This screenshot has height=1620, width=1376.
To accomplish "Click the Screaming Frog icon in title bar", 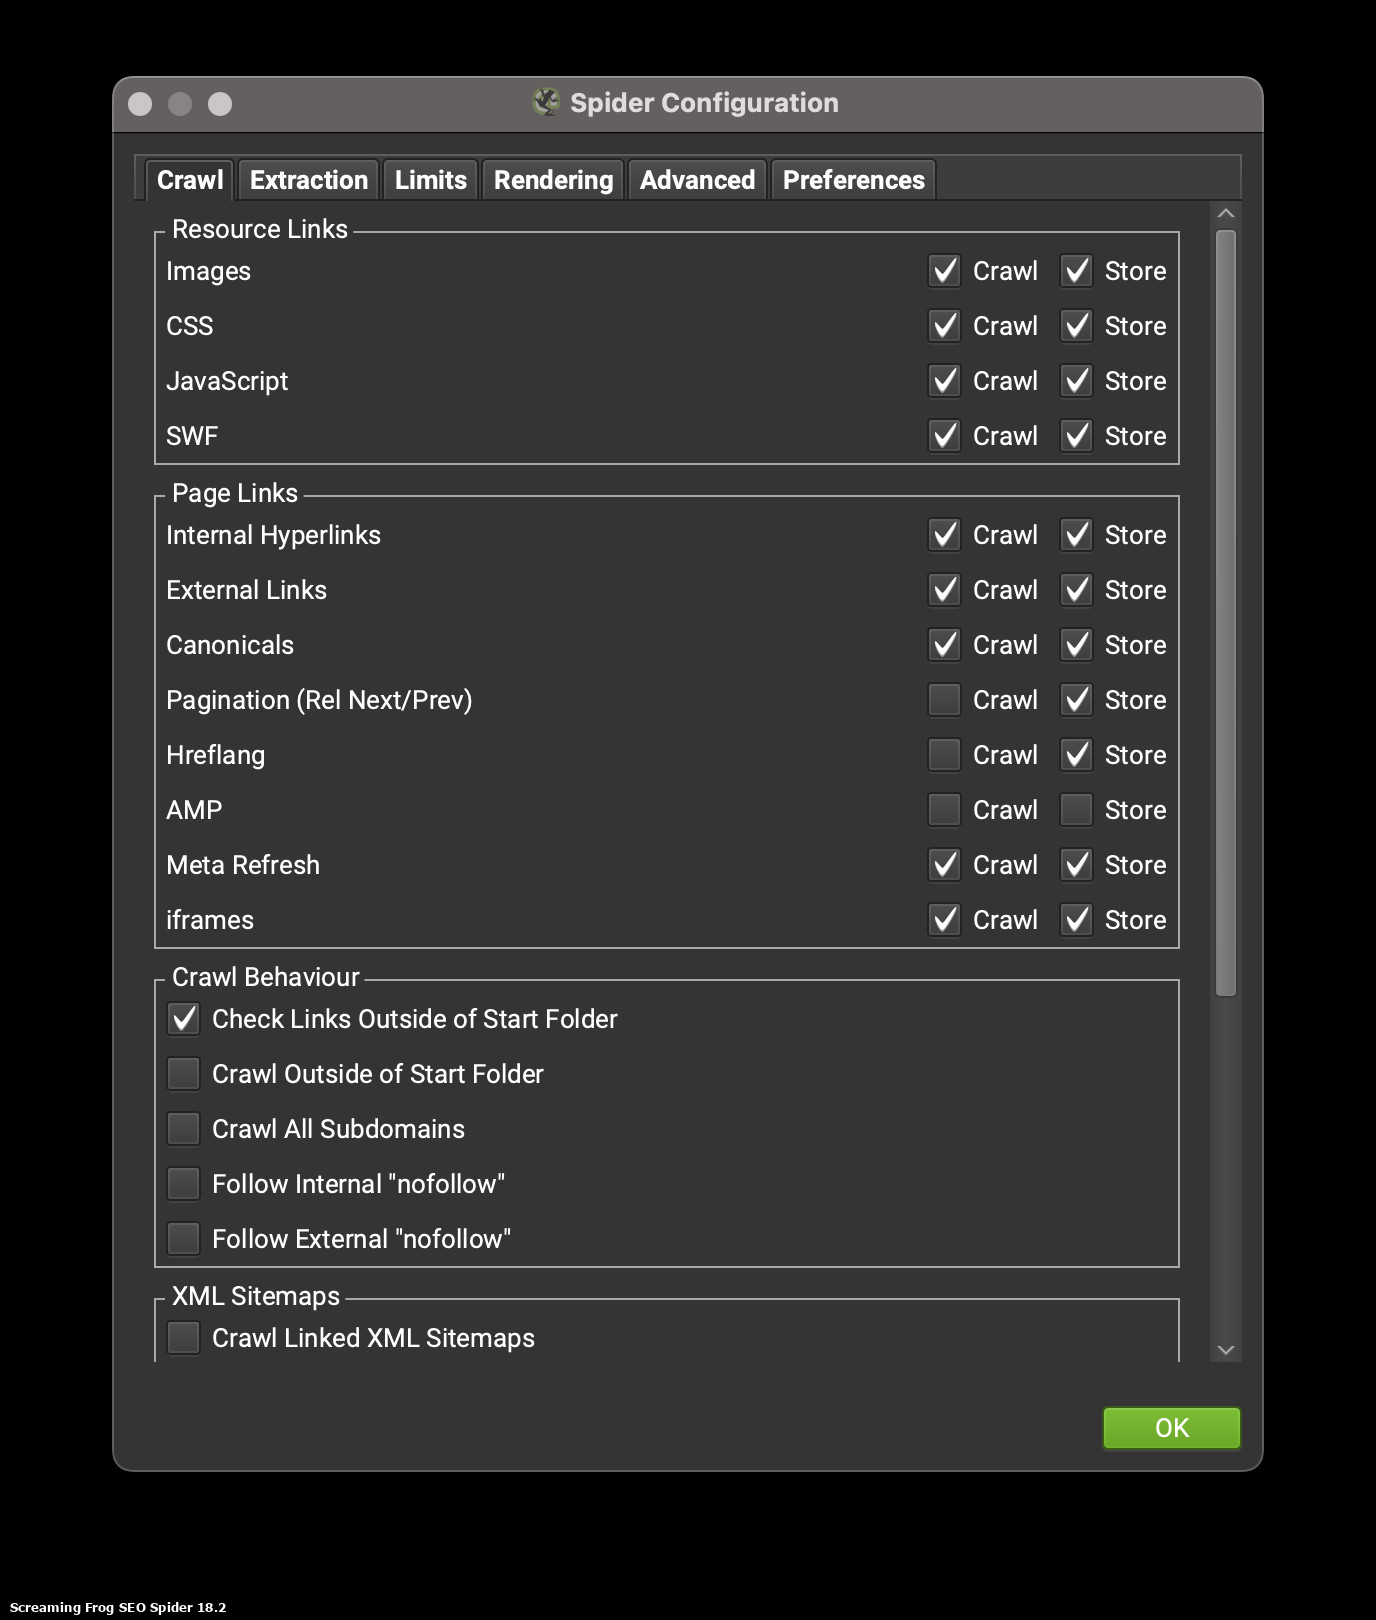I will [x=546, y=102].
